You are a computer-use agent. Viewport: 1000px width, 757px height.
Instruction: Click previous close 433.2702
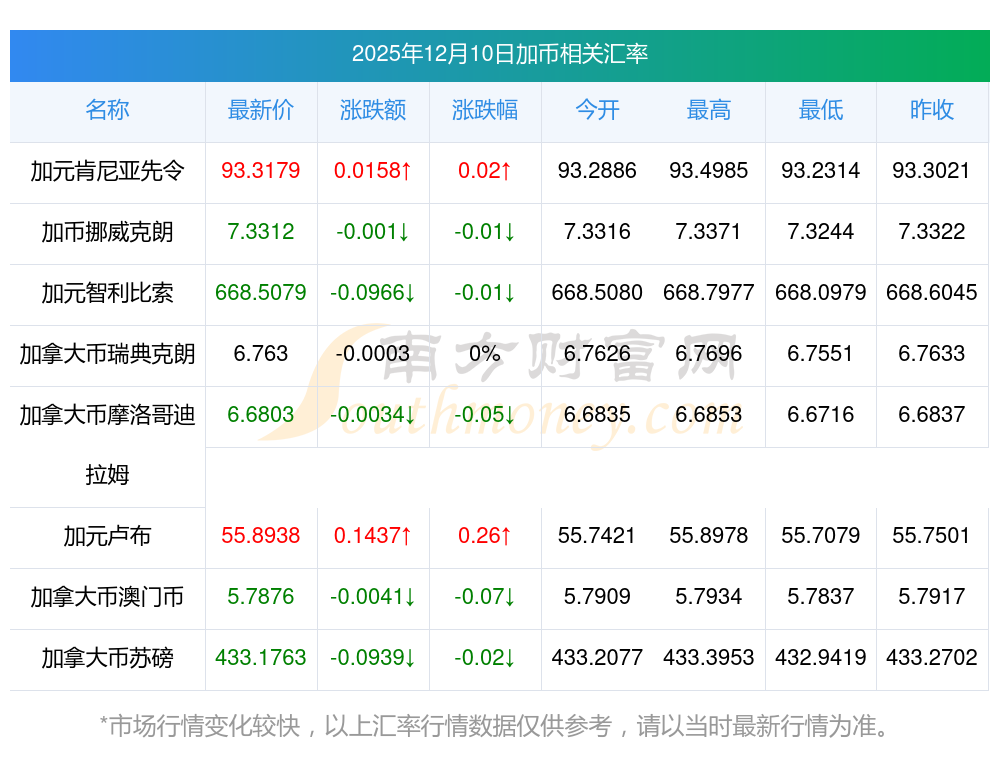point(932,658)
